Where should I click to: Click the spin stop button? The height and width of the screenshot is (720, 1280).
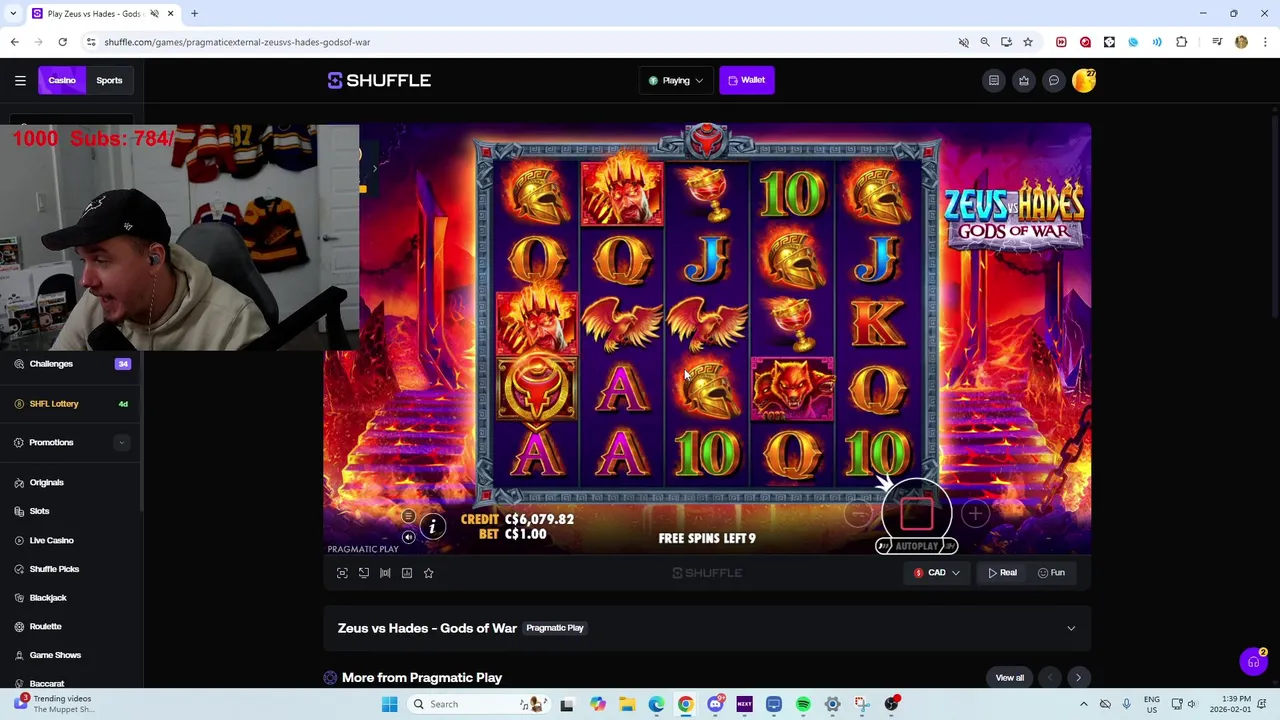(917, 514)
